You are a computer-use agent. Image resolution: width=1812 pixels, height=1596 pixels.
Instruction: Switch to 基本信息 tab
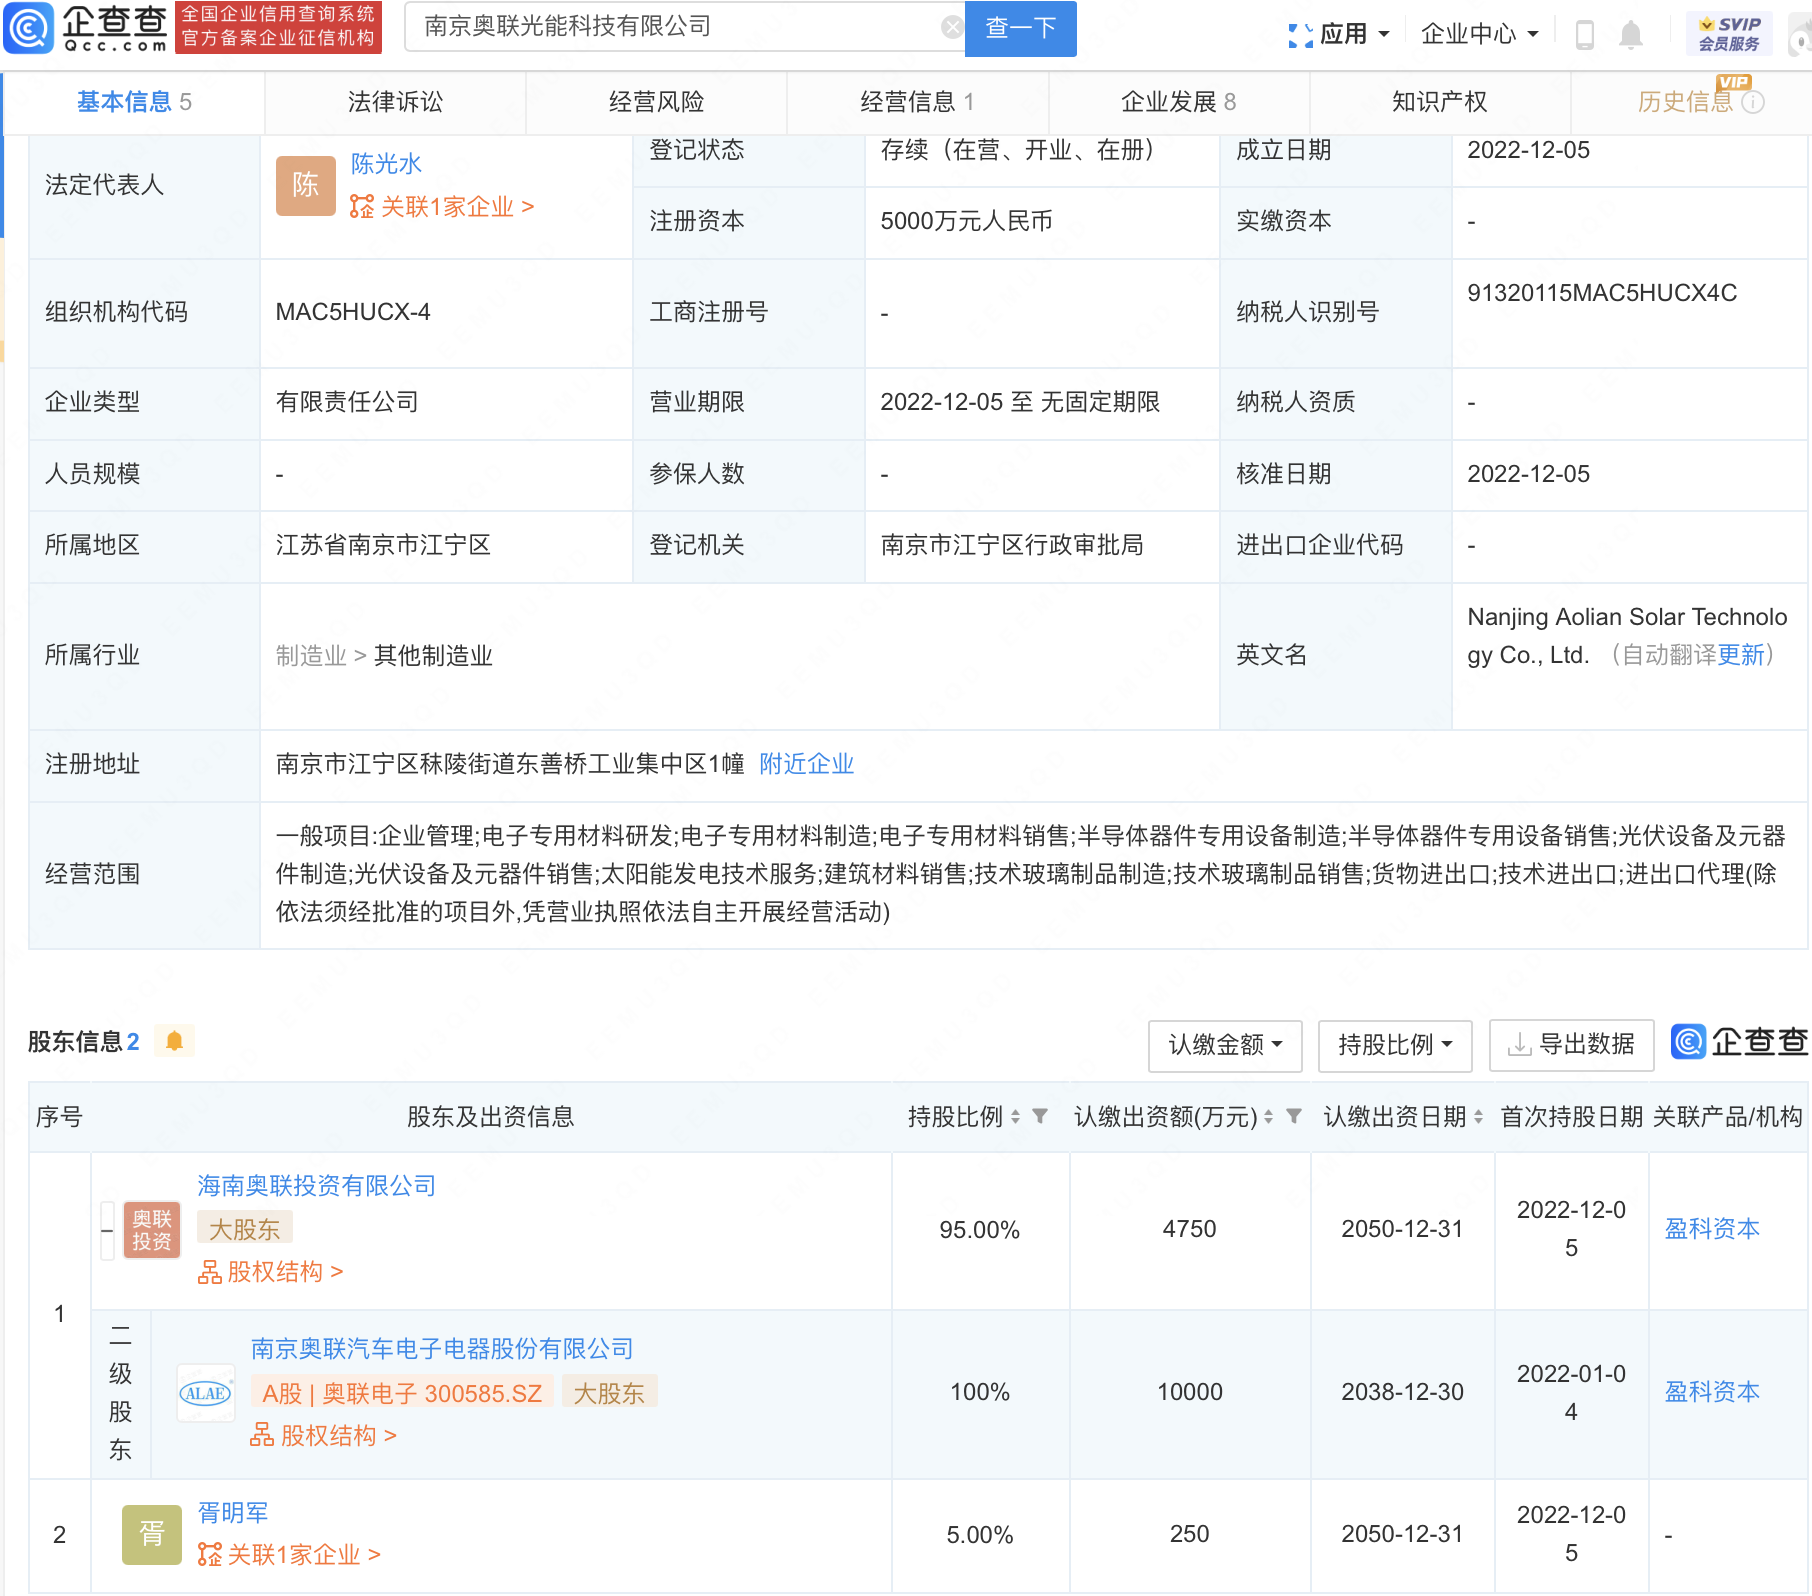[134, 102]
